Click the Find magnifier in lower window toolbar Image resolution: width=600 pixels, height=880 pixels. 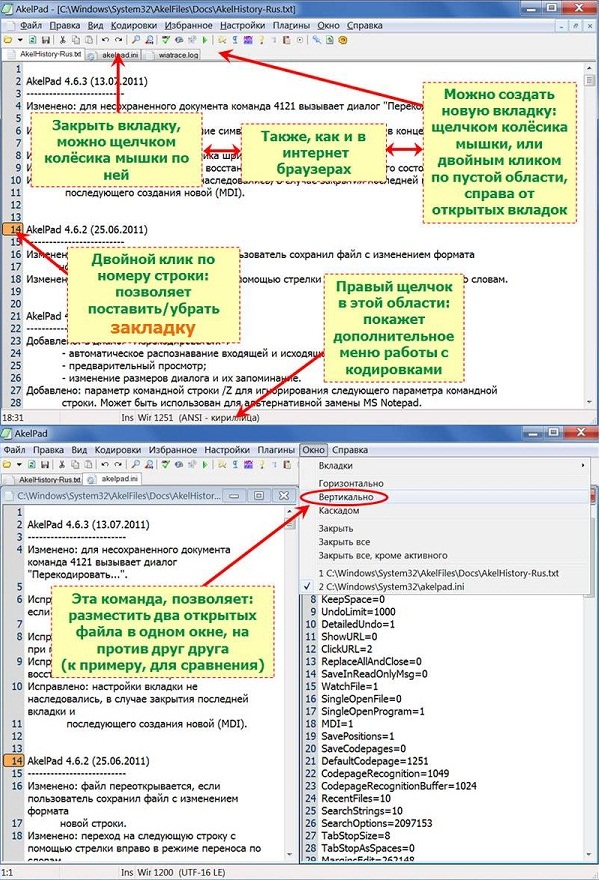pos(136,464)
